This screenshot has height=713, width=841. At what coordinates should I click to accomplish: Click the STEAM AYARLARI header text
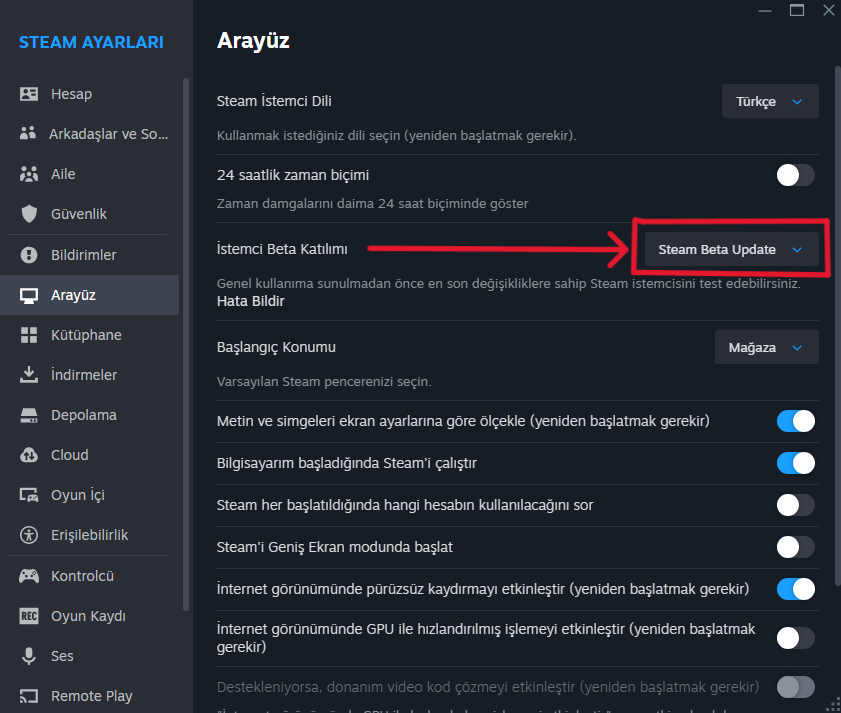(x=91, y=42)
